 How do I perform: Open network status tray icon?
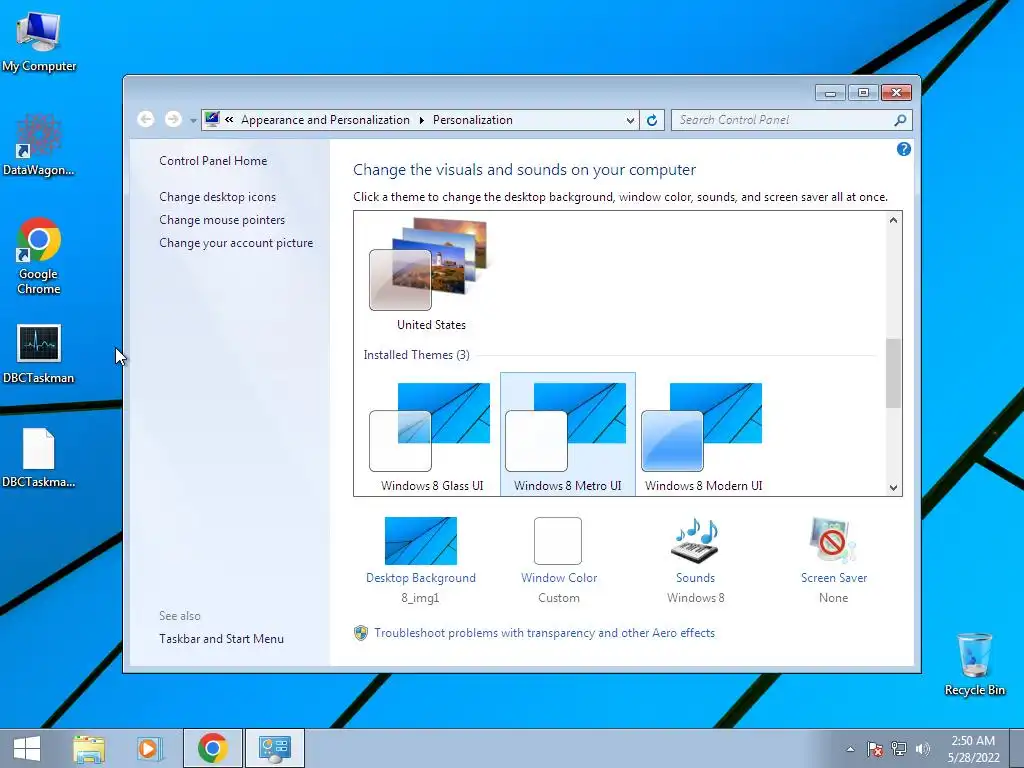pos(899,749)
